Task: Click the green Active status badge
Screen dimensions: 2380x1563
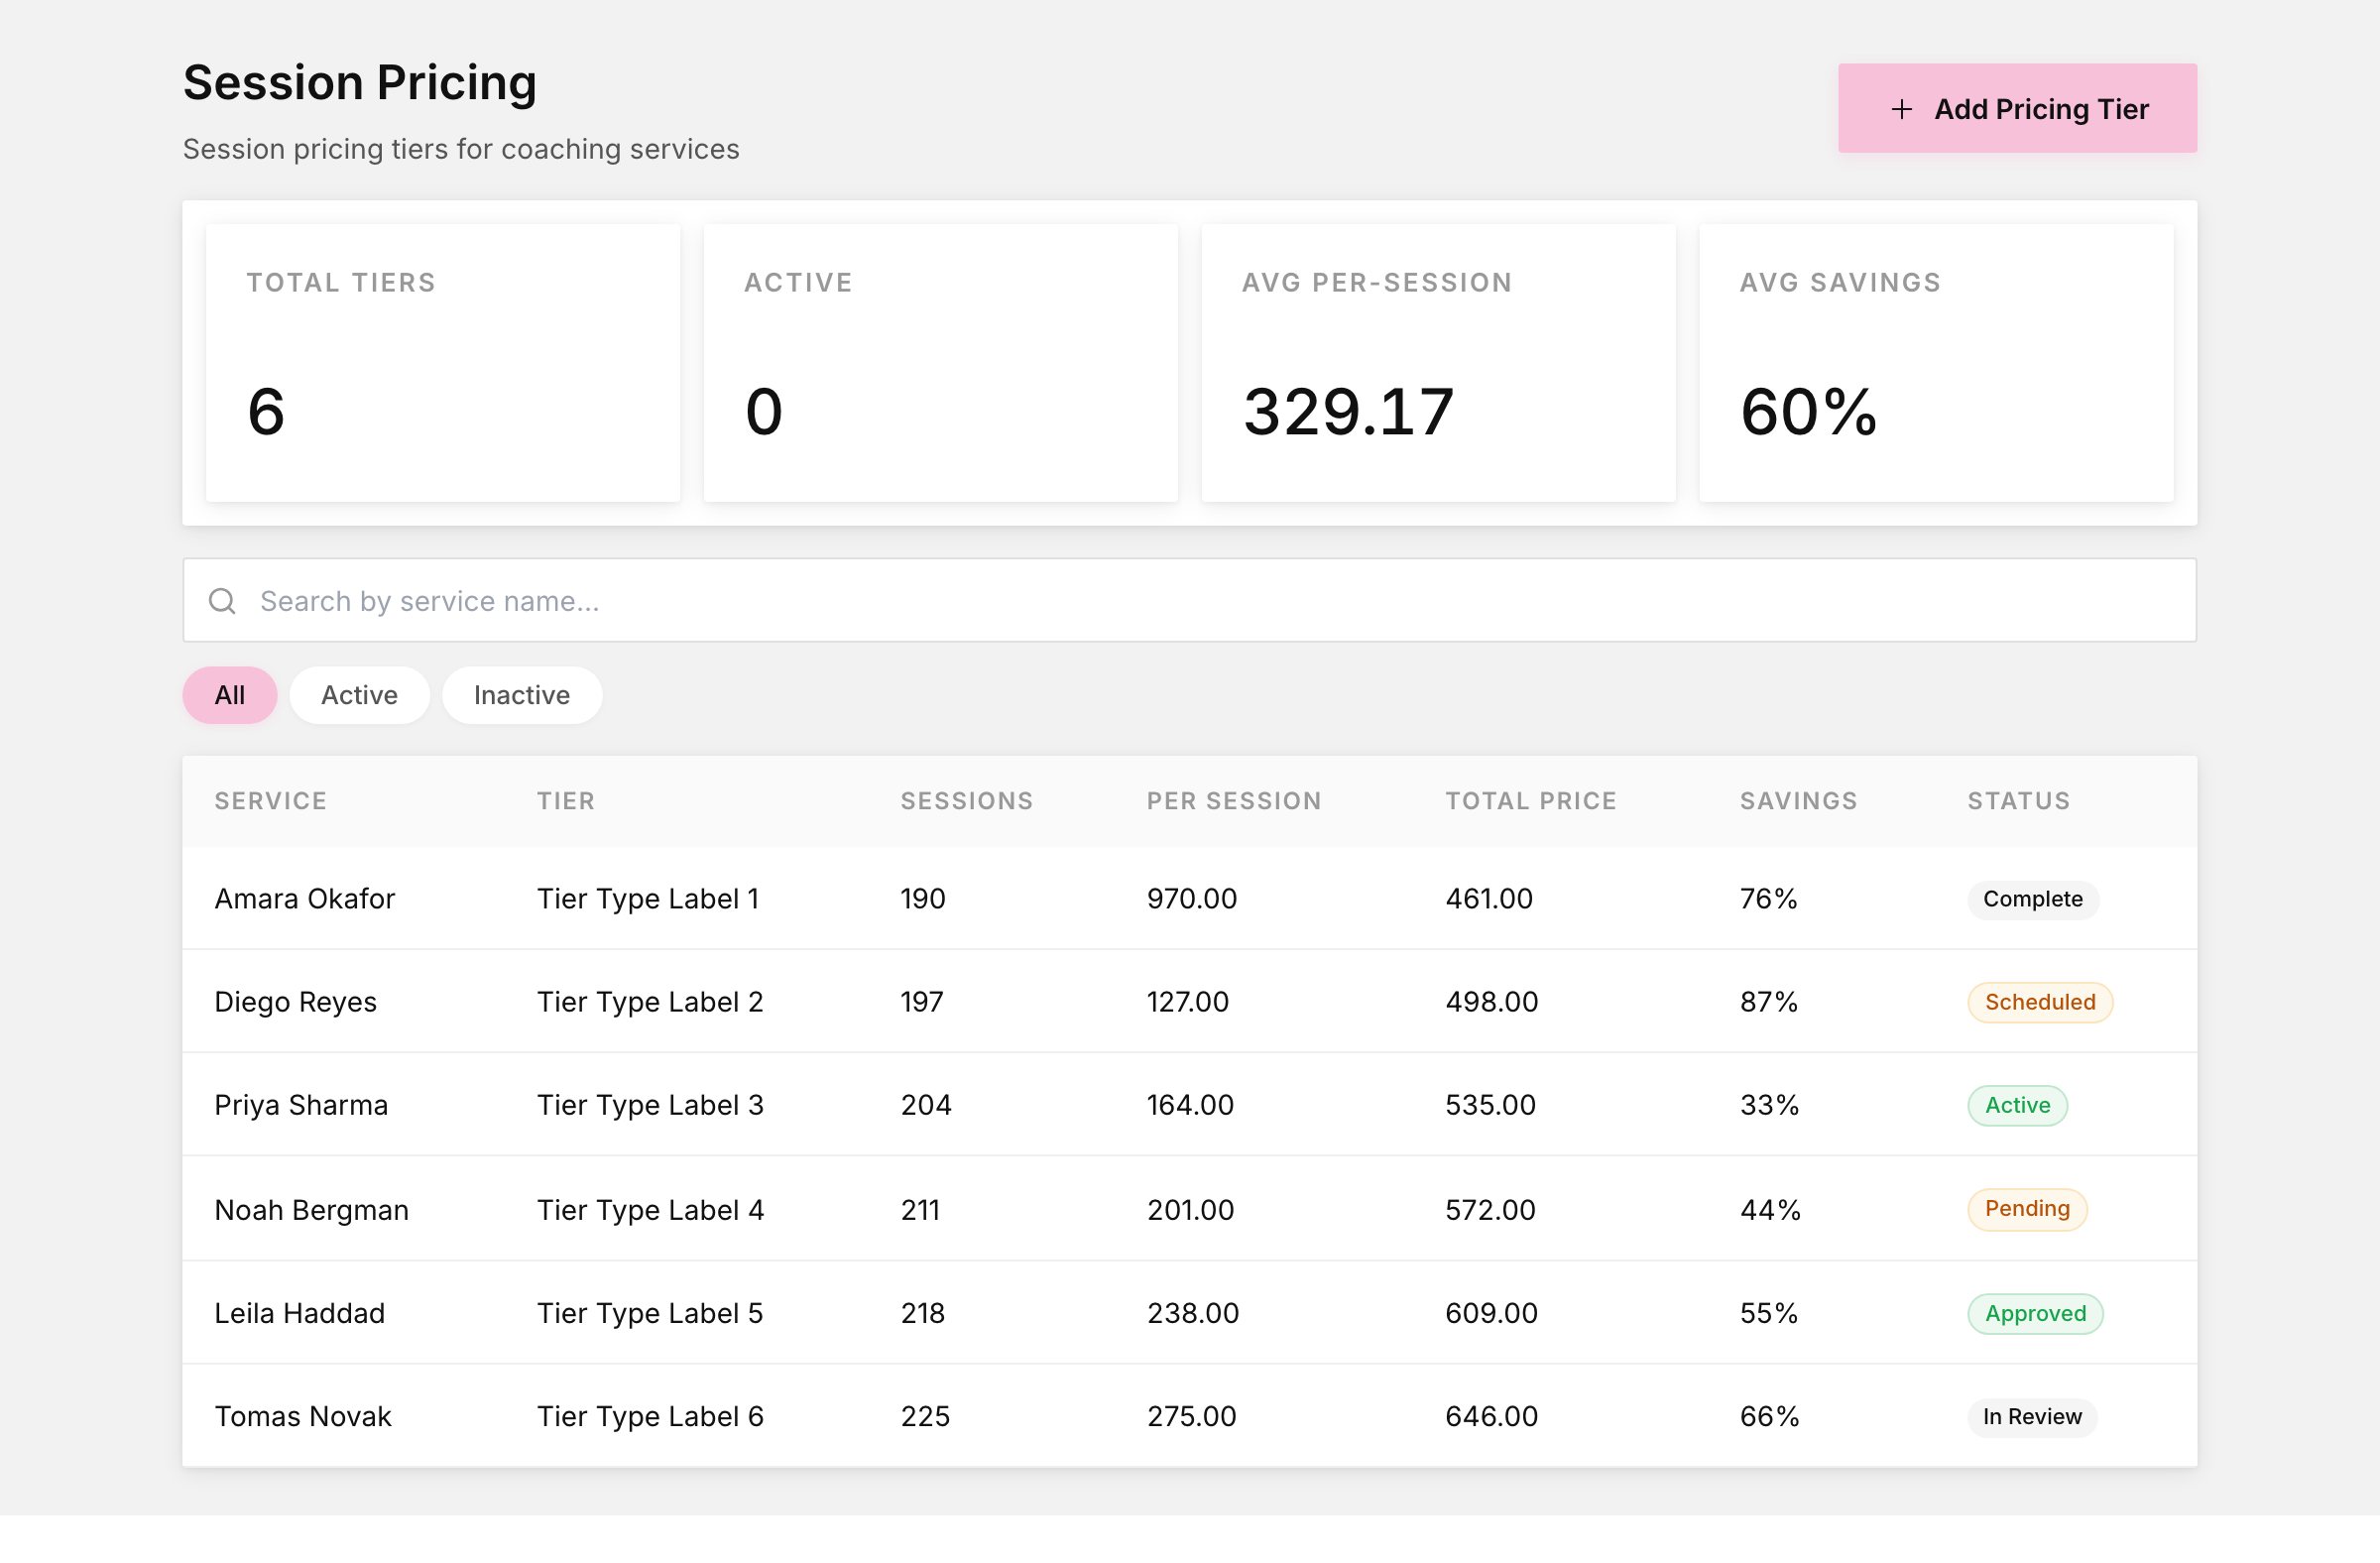Action: pos(2016,1105)
